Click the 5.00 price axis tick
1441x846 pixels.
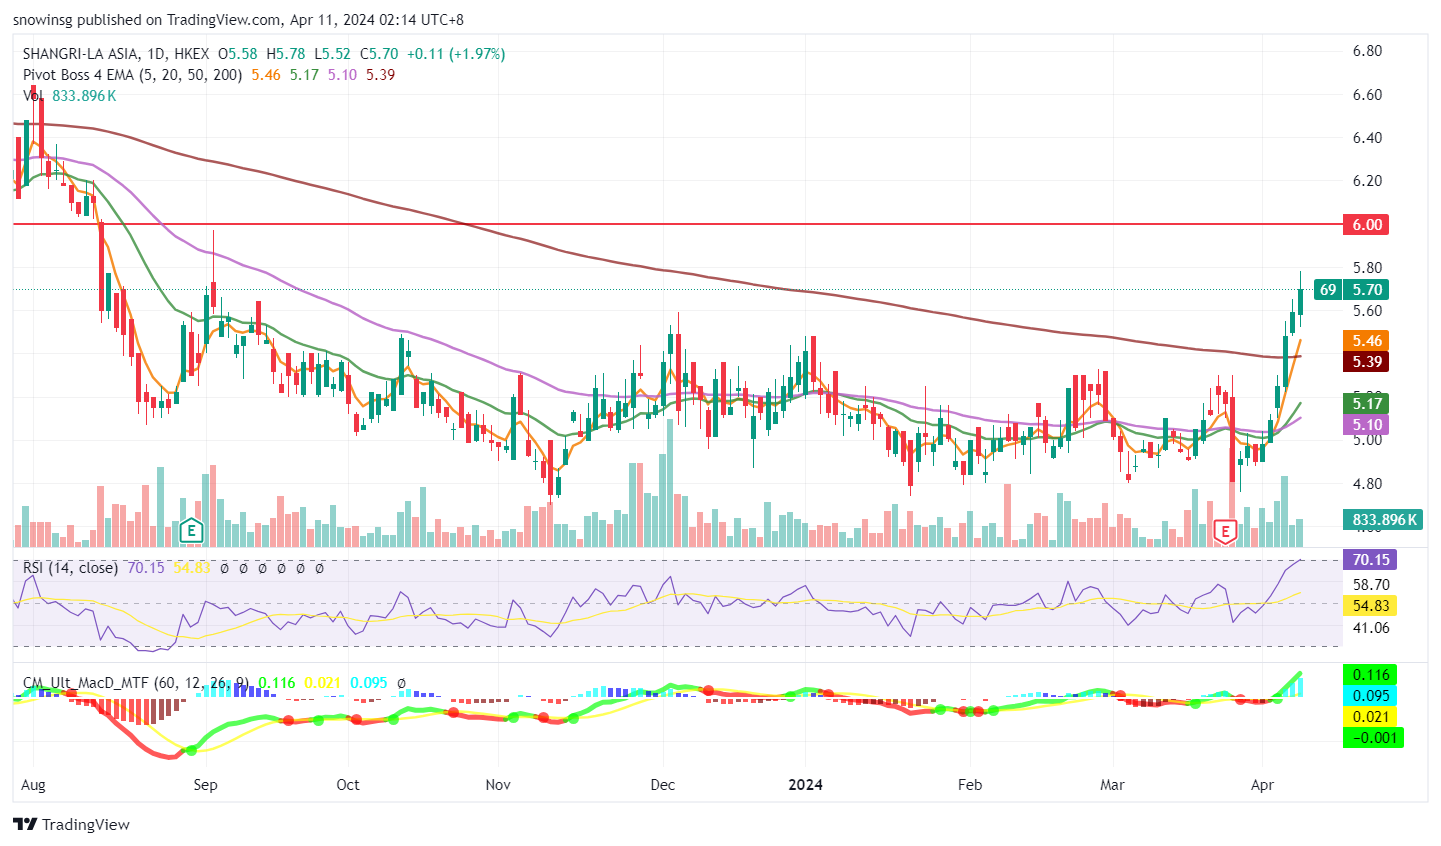[x=1367, y=440]
